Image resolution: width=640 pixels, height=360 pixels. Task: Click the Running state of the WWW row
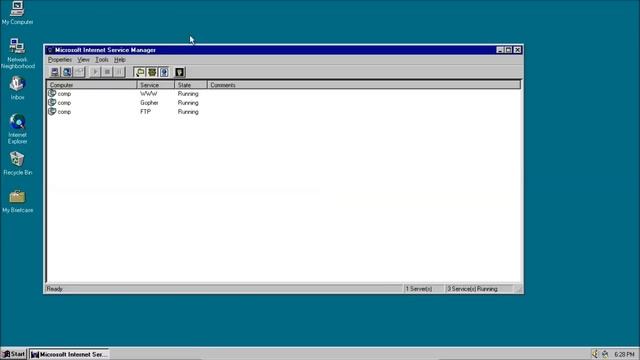coord(188,94)
